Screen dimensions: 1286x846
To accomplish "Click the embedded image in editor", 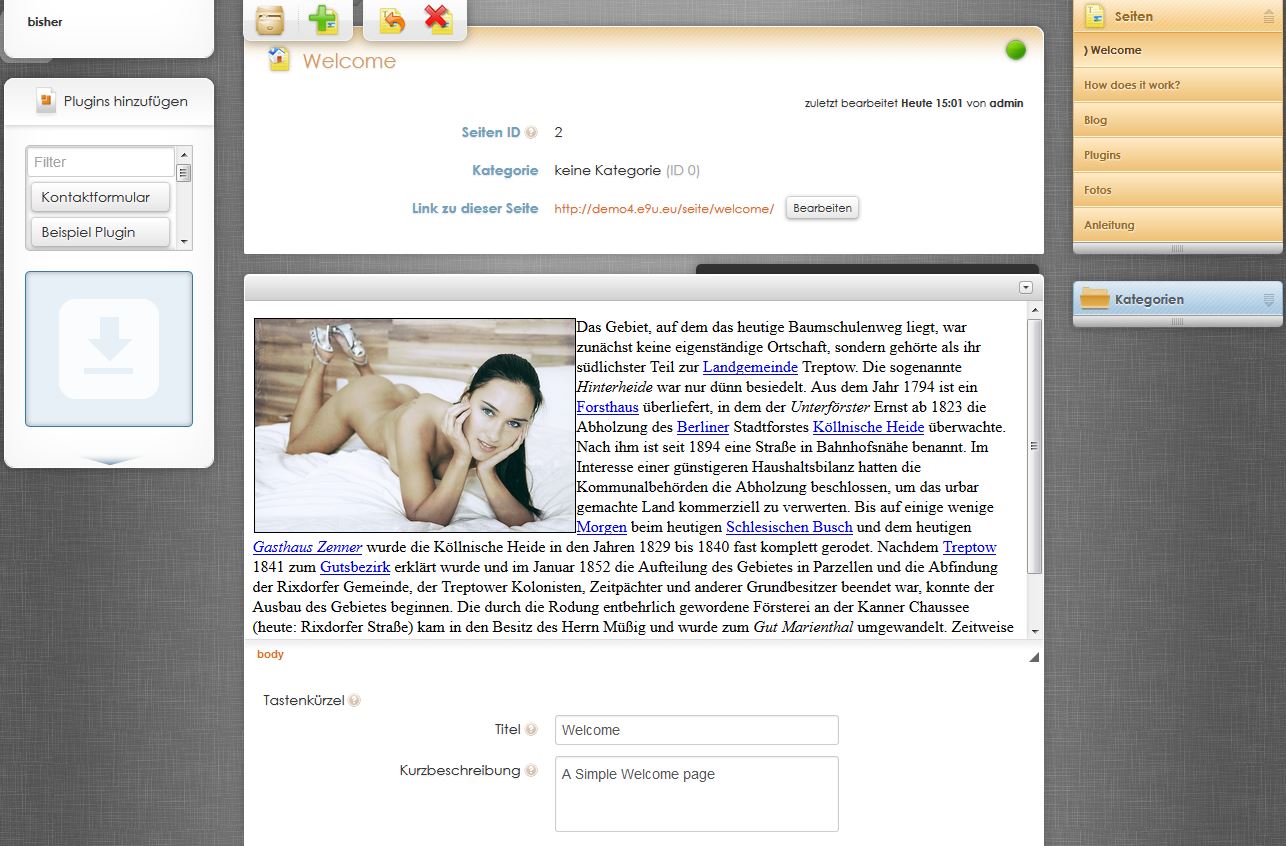I will point(415,425).
